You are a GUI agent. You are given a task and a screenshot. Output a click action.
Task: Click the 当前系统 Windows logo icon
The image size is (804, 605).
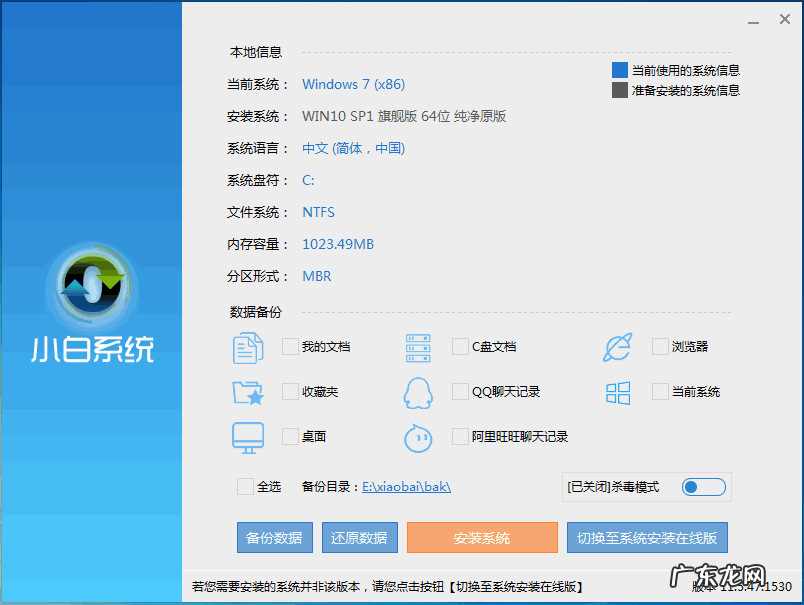point(617,392)
